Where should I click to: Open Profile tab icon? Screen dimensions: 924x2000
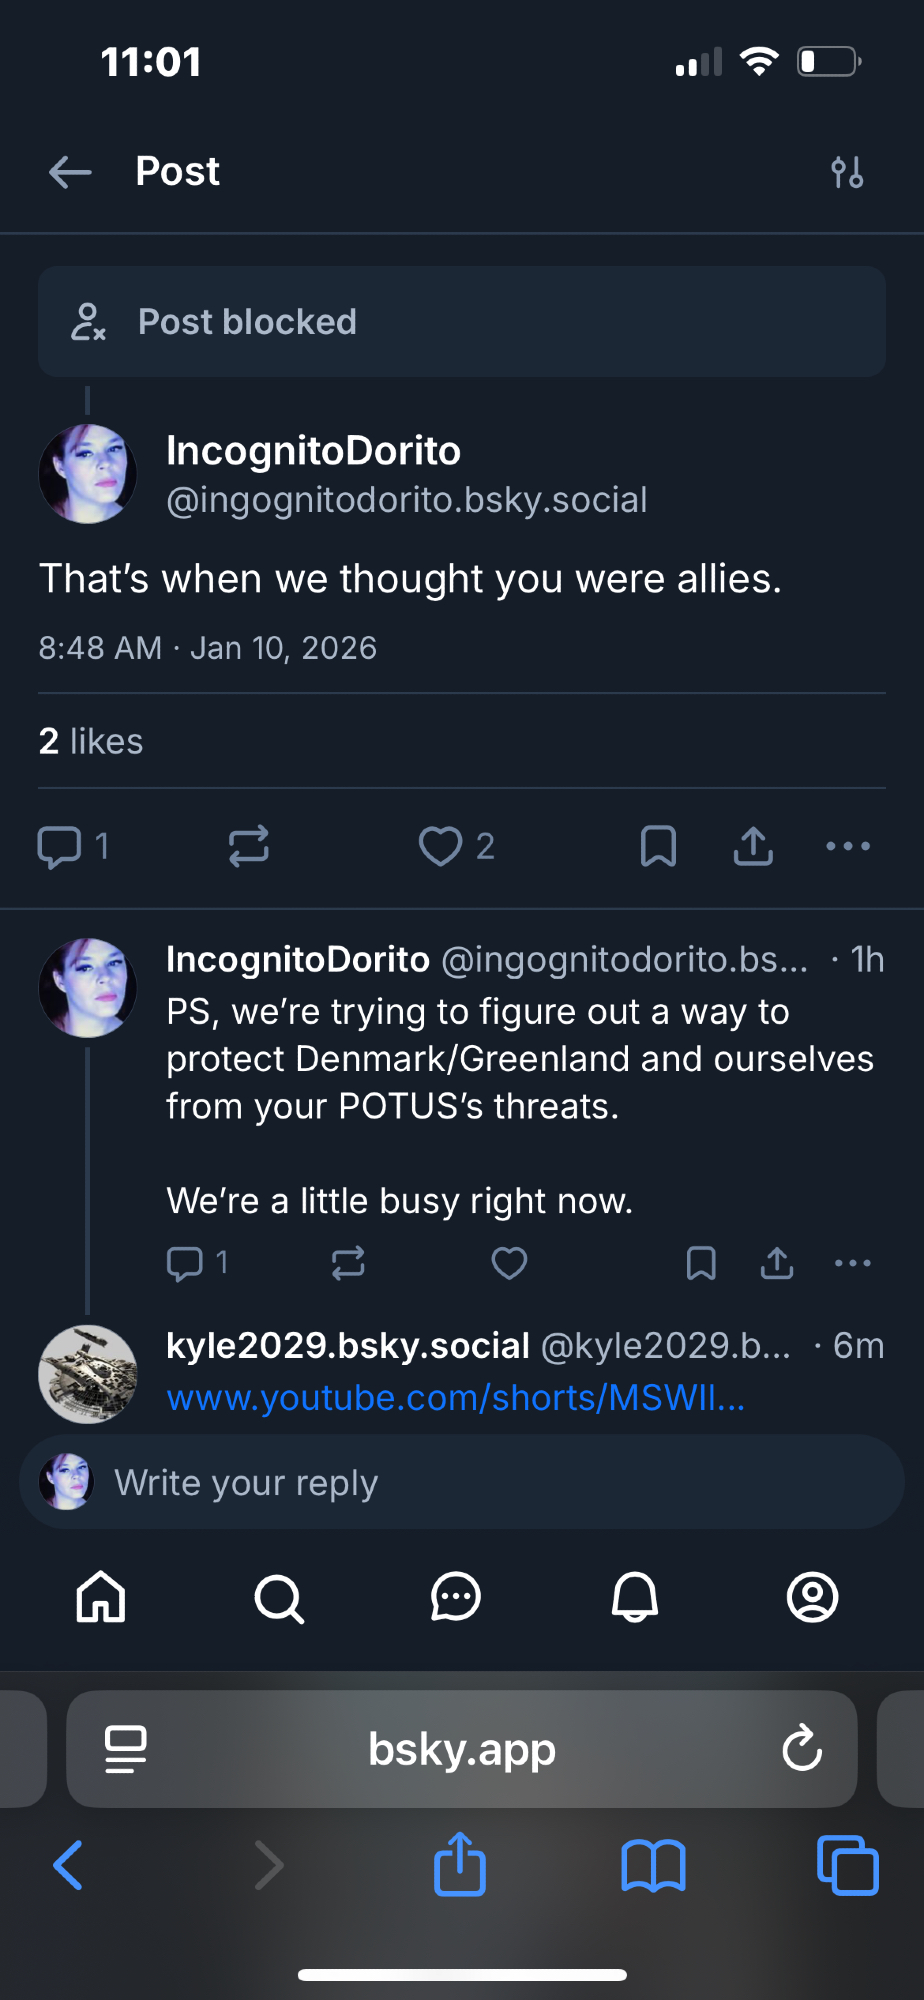(812, 1597)
